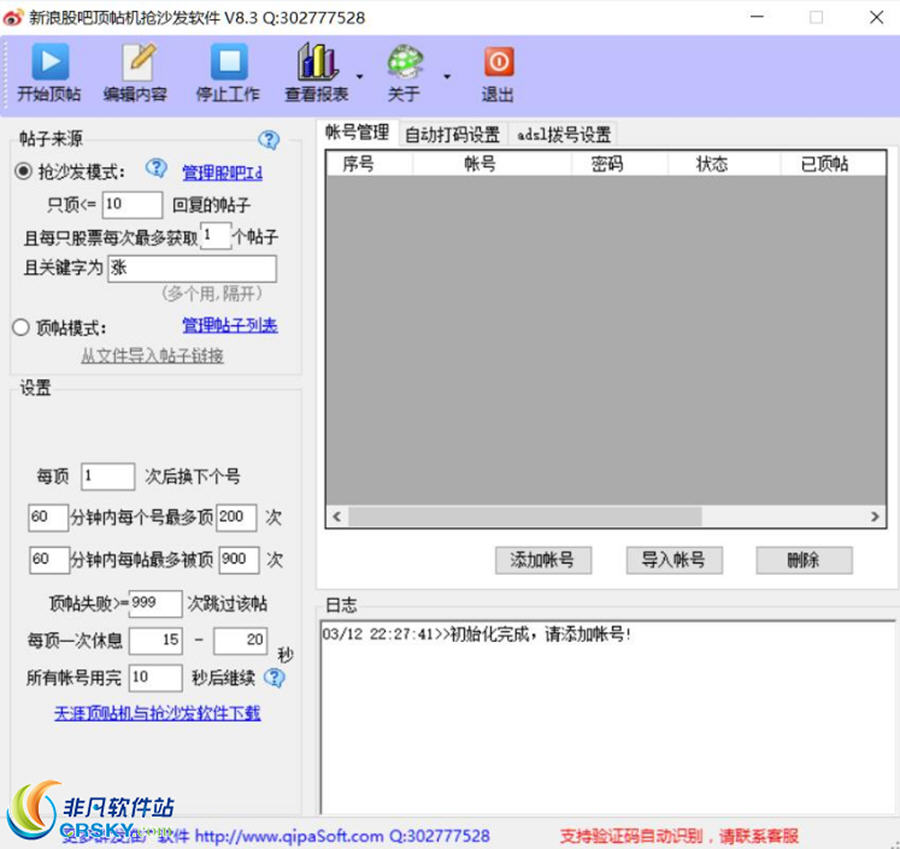Select the 顶帖模式 radio button
Image resolution: width=900 pixels, height=849 pixels.
[21, 327]
